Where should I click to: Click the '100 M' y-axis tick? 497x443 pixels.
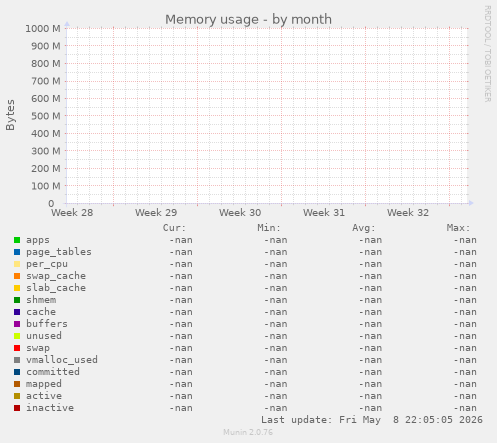[x=46, y=186]
